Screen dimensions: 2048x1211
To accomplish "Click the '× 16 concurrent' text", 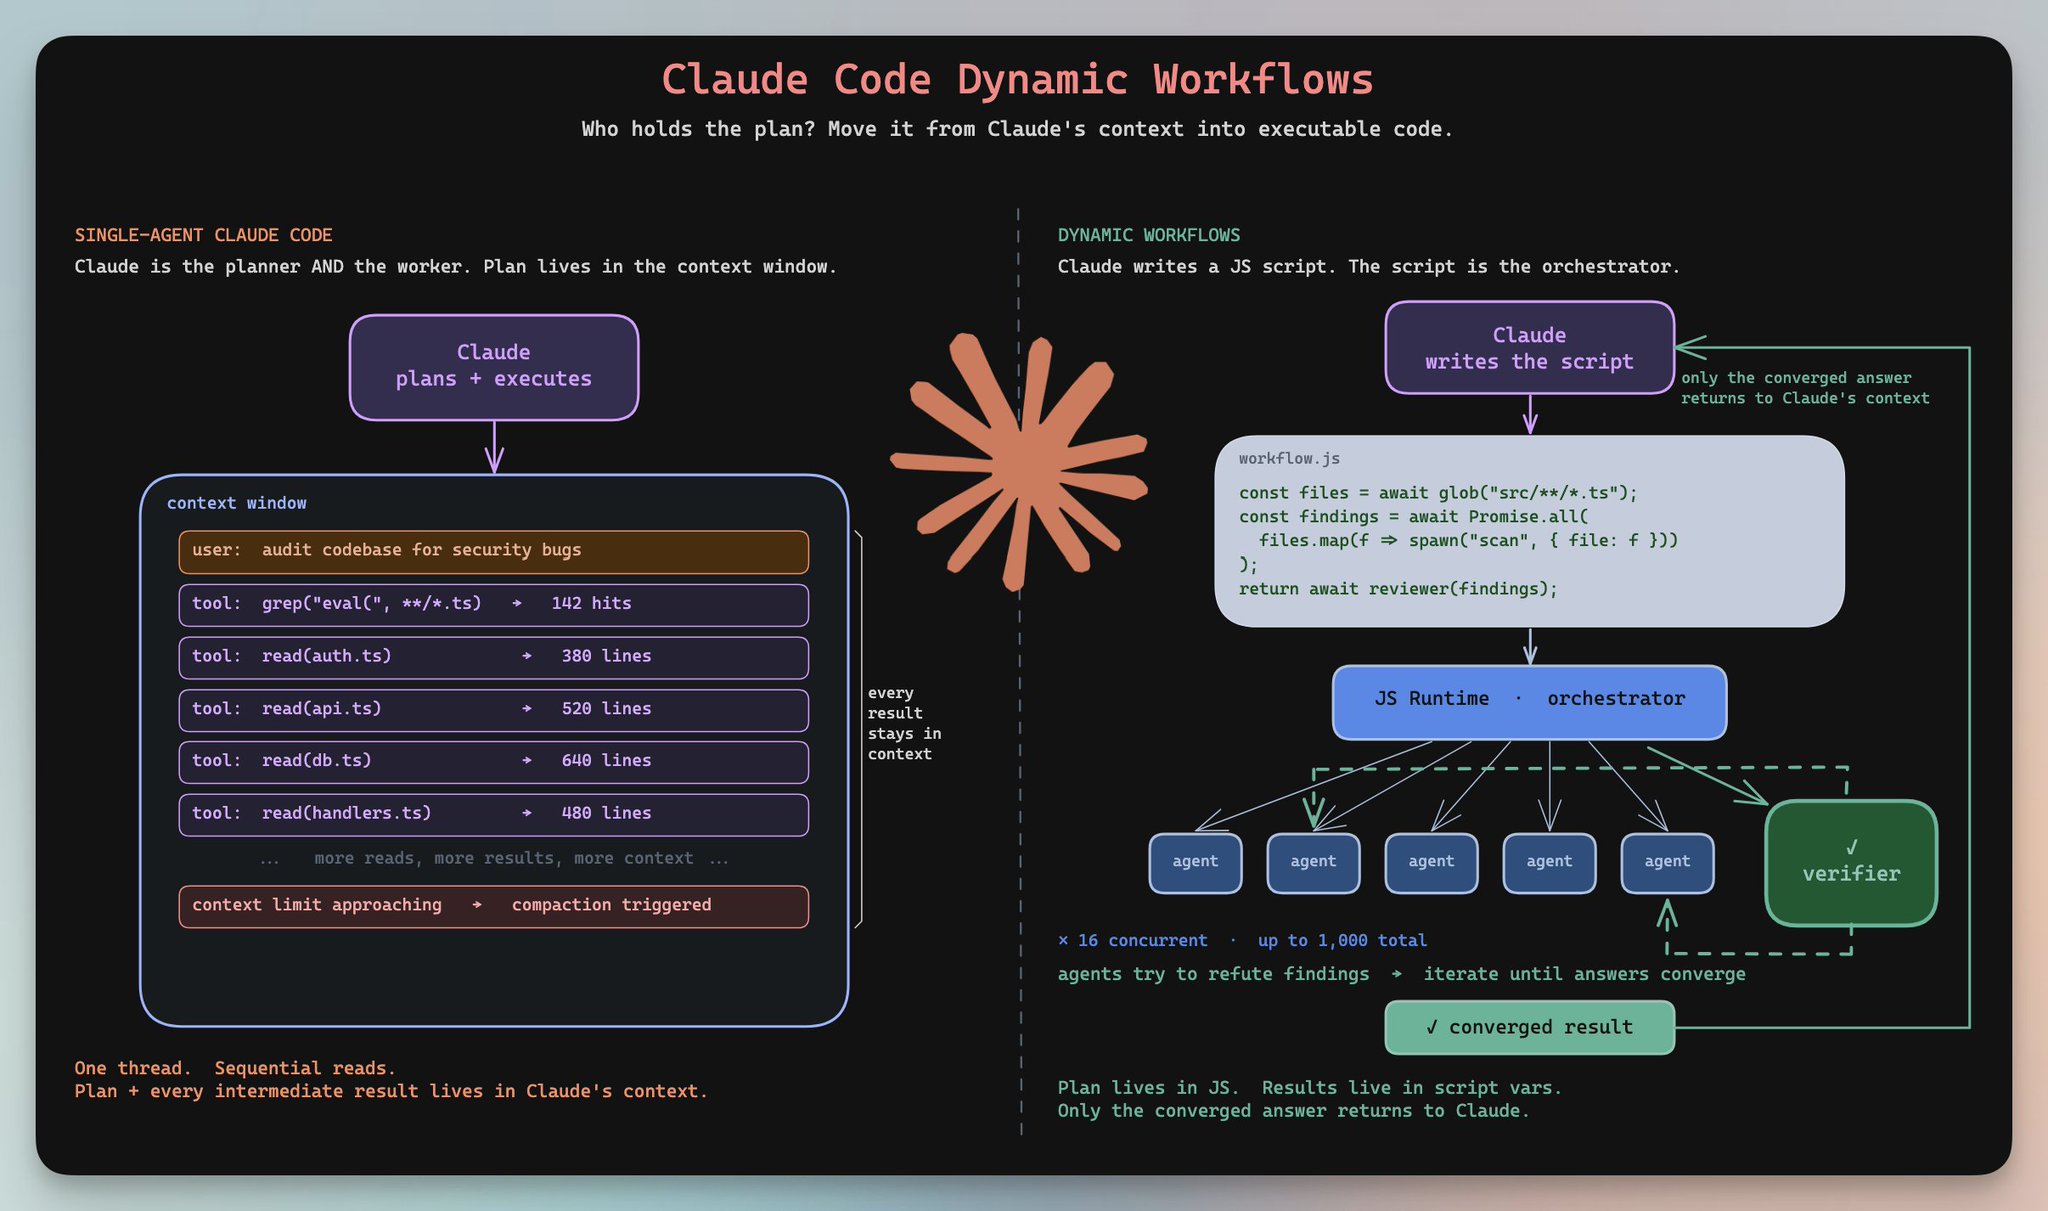I will point(1133,941).
